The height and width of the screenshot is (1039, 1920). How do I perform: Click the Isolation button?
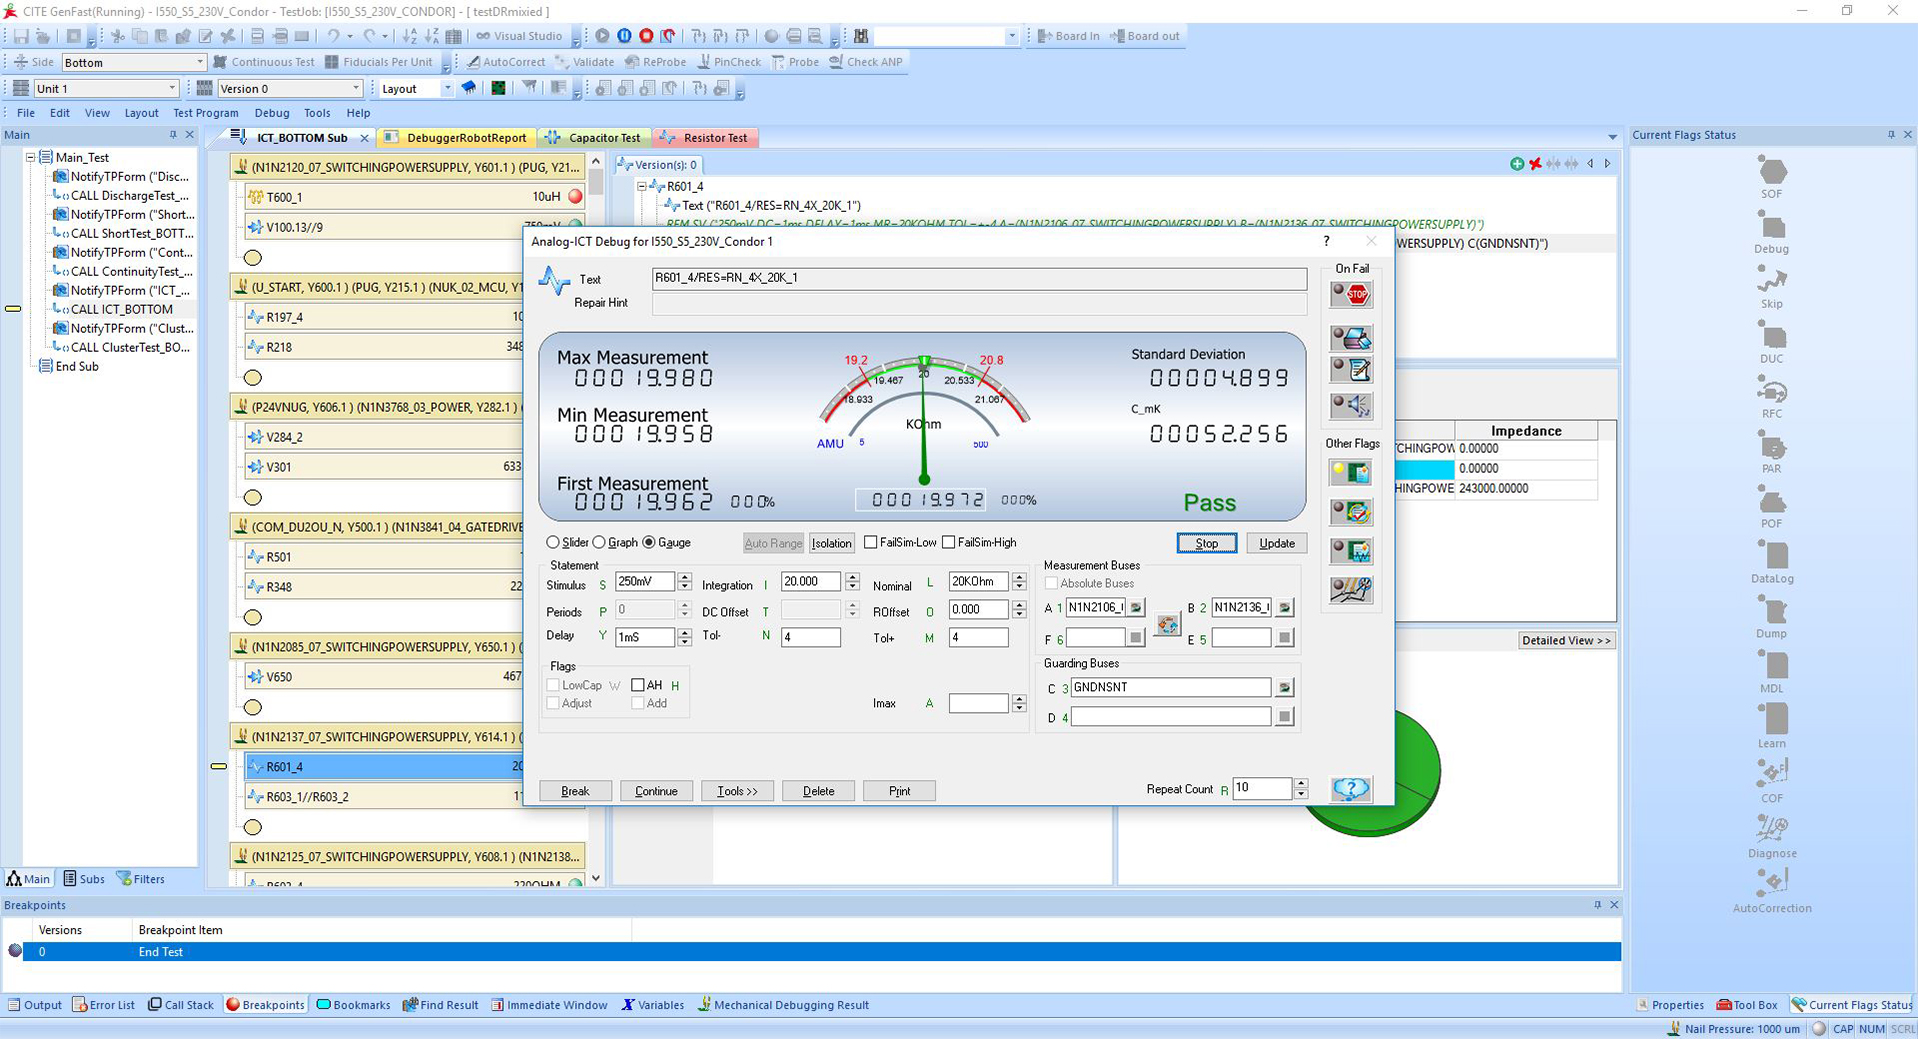[831, 543]
